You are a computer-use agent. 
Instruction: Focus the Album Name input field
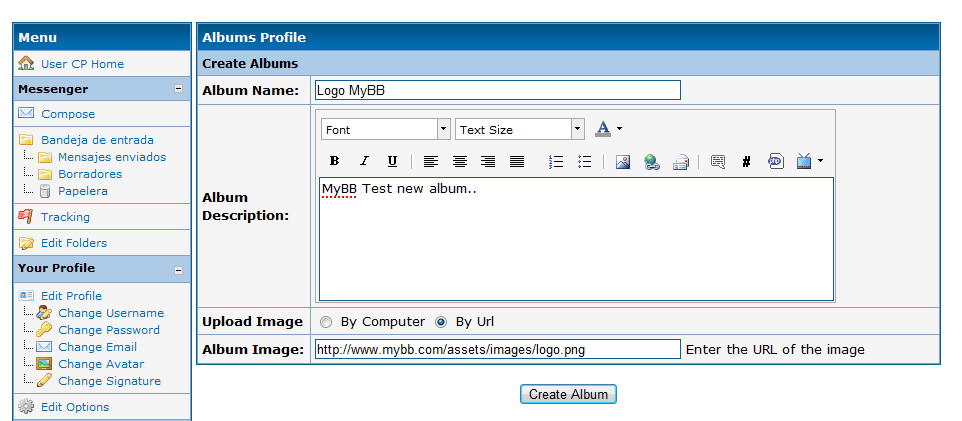[498, 90]
